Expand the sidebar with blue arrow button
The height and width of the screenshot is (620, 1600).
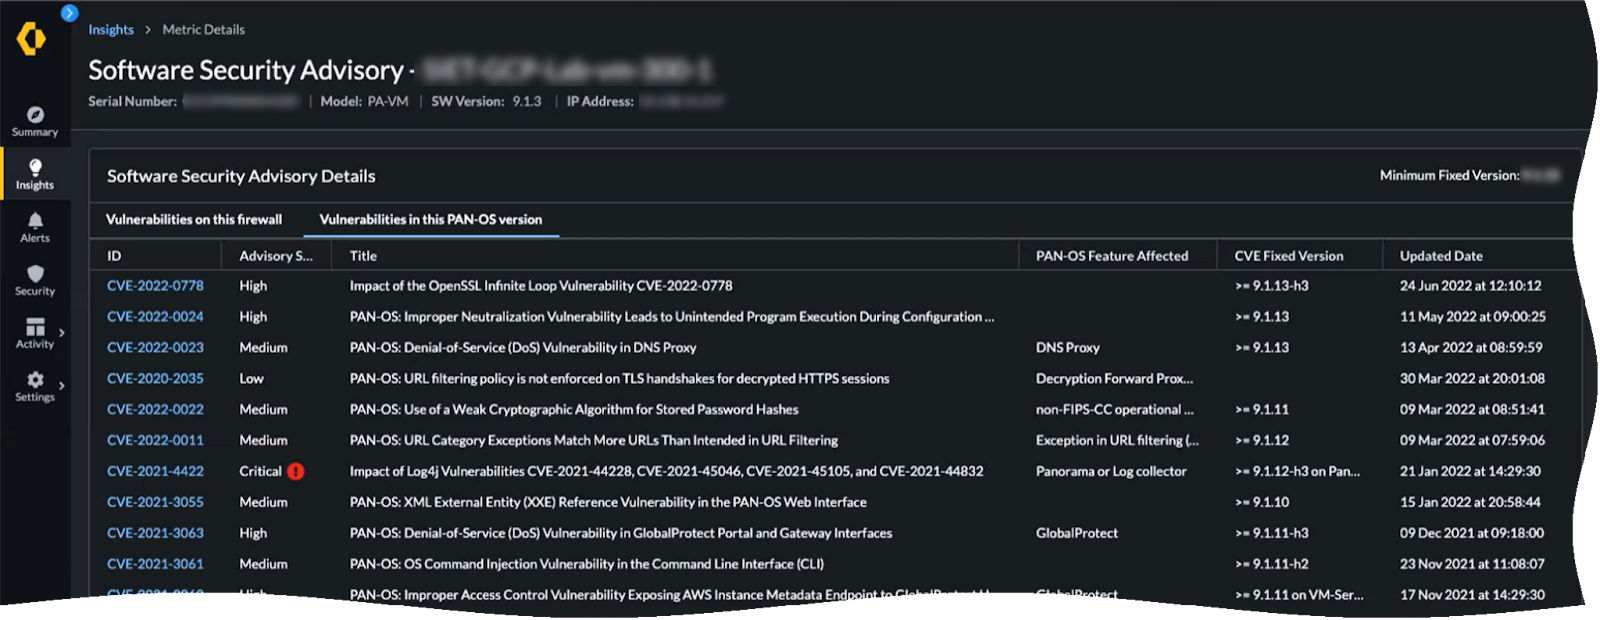tap(69, 13)
